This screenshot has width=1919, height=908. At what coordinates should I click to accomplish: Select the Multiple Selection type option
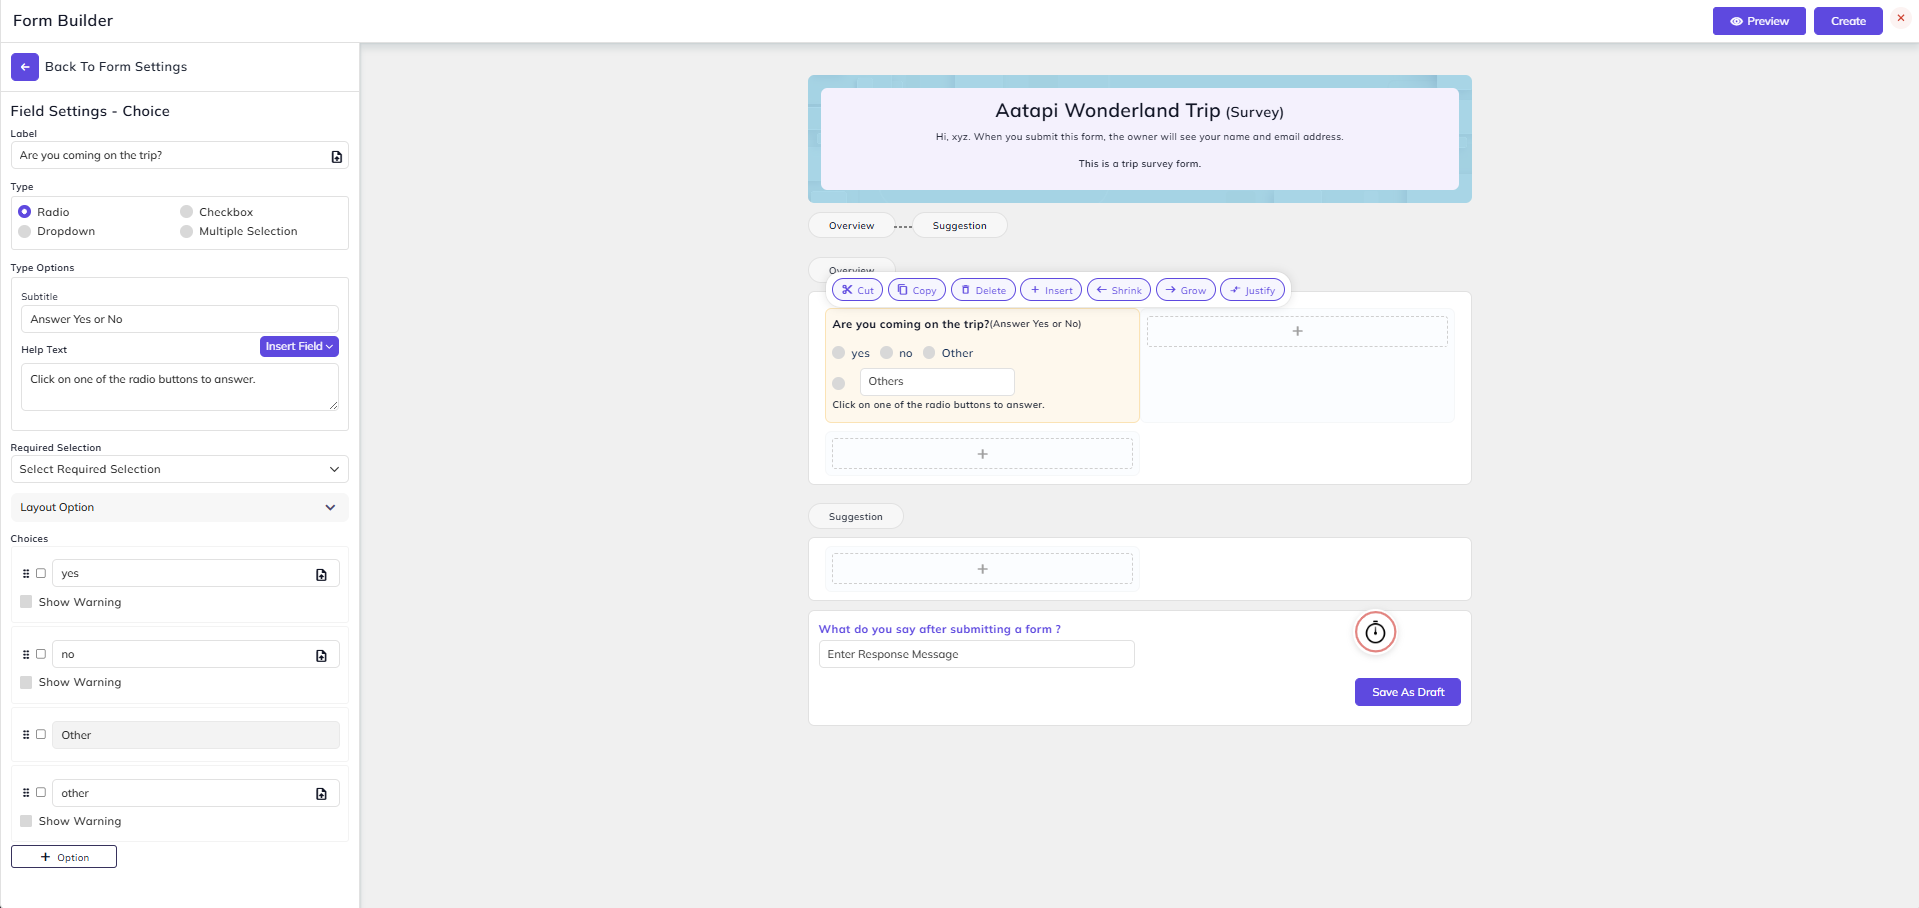[x=186, y=231]
